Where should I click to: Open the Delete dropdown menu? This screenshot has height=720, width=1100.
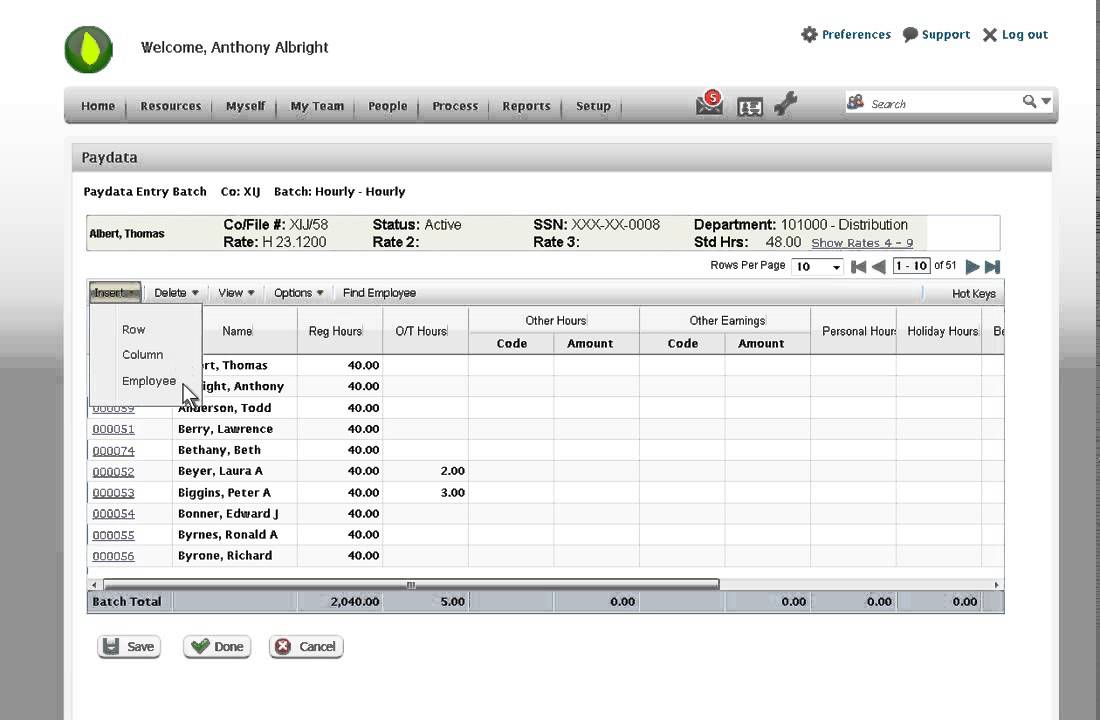pyautogui.click(x=176, y=293)
